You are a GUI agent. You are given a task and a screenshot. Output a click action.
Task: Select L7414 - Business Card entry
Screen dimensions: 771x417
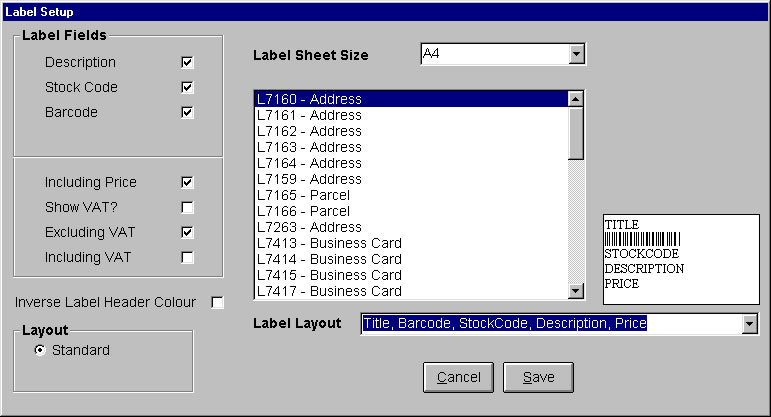[412, 259]
